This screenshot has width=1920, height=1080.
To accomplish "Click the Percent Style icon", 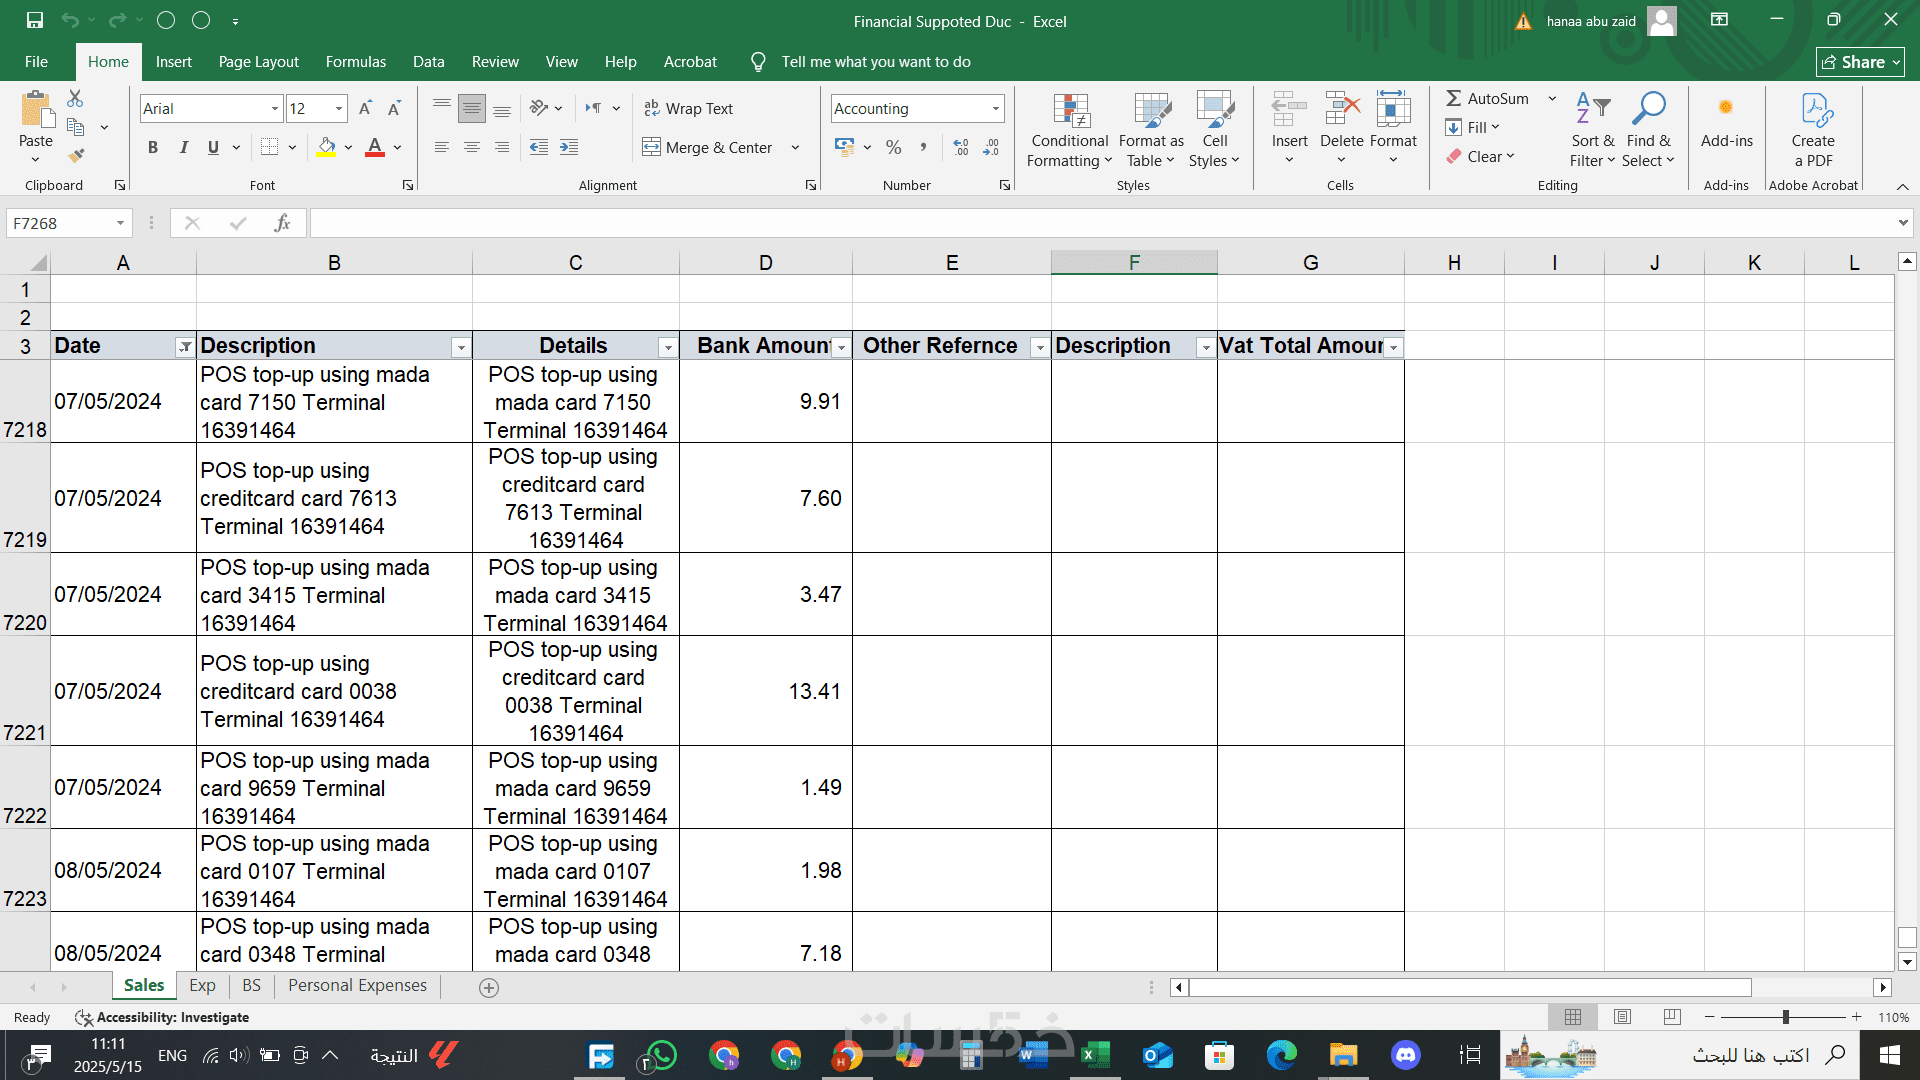I will (x=893, y=147).
